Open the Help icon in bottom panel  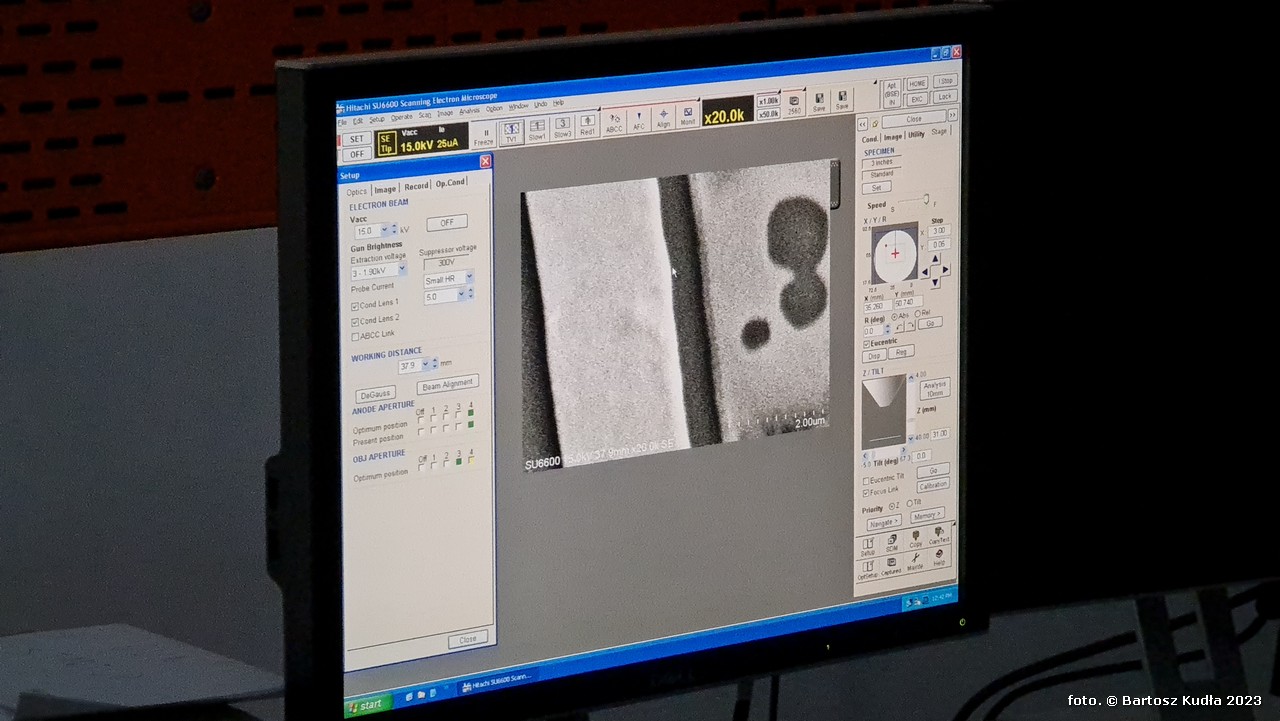click(939, 560)
